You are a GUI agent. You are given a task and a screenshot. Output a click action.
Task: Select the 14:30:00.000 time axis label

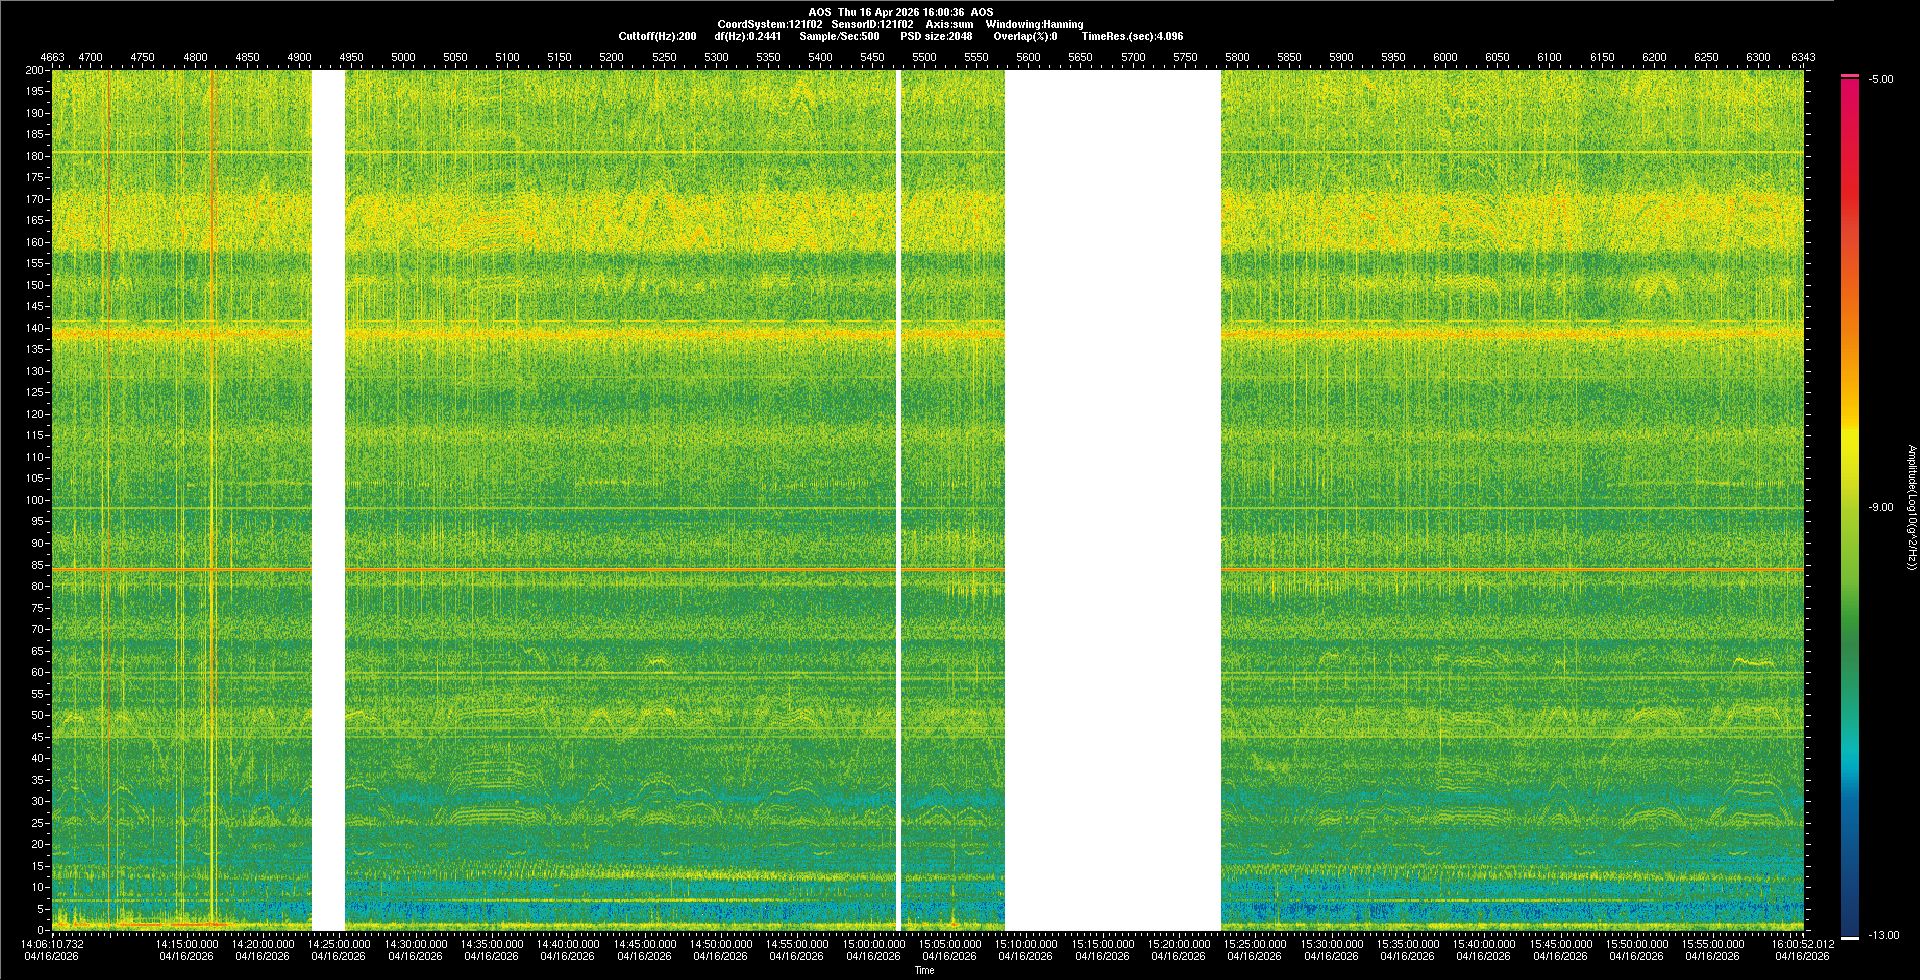[x=415, y=944]
